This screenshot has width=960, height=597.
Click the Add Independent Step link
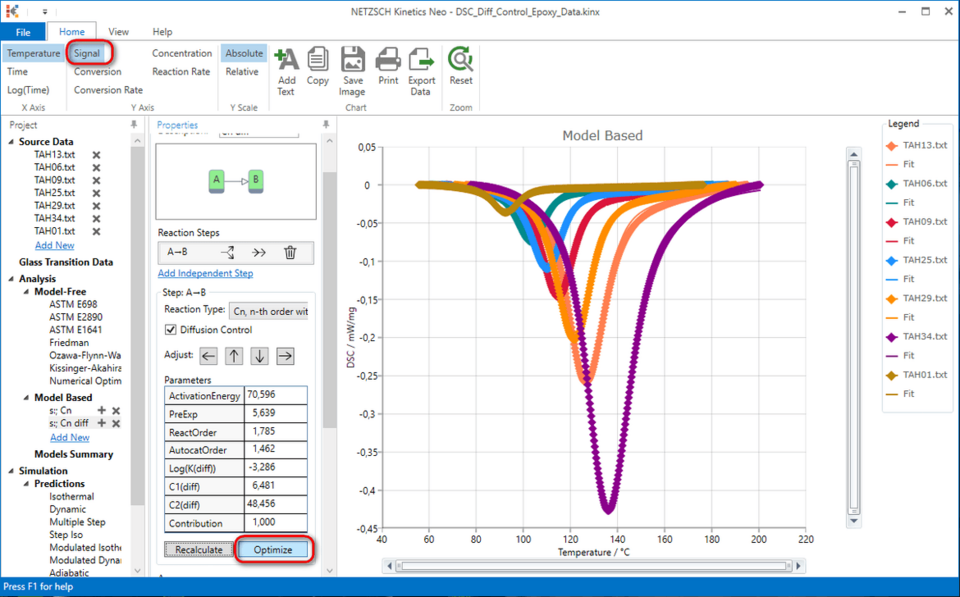pyautogui.click(x=205, y=272)
